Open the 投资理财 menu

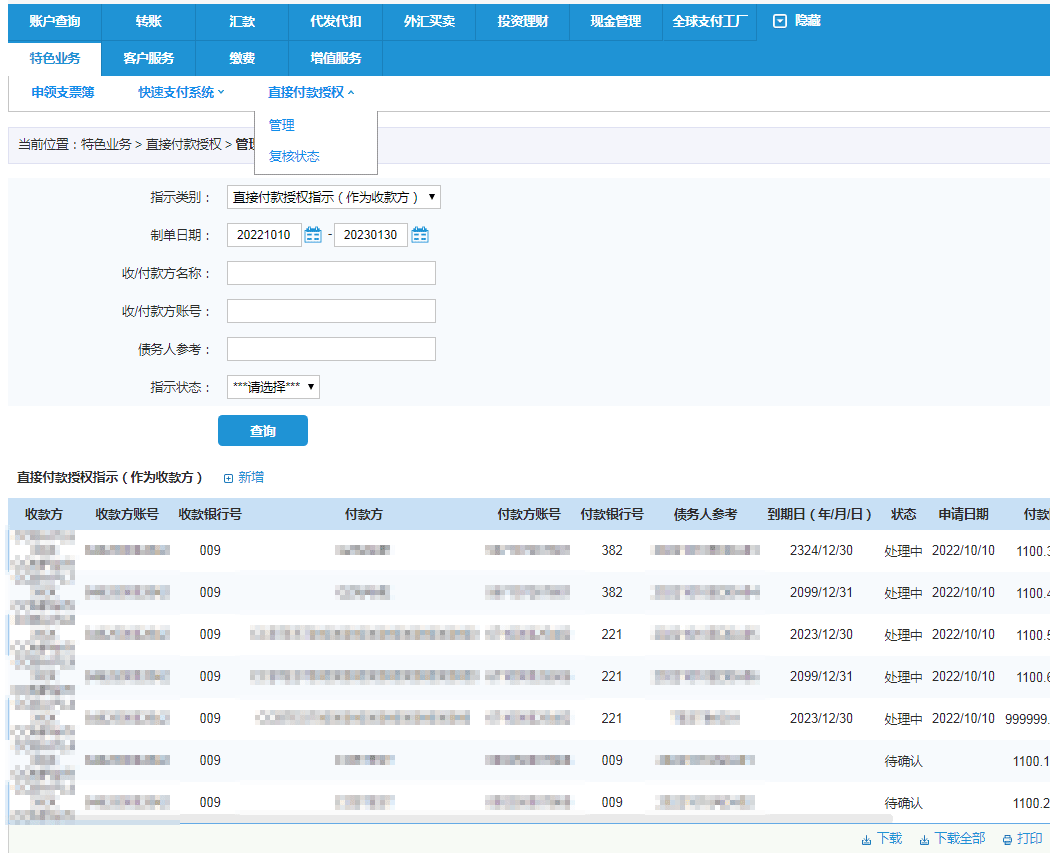[x=522, y=21]
